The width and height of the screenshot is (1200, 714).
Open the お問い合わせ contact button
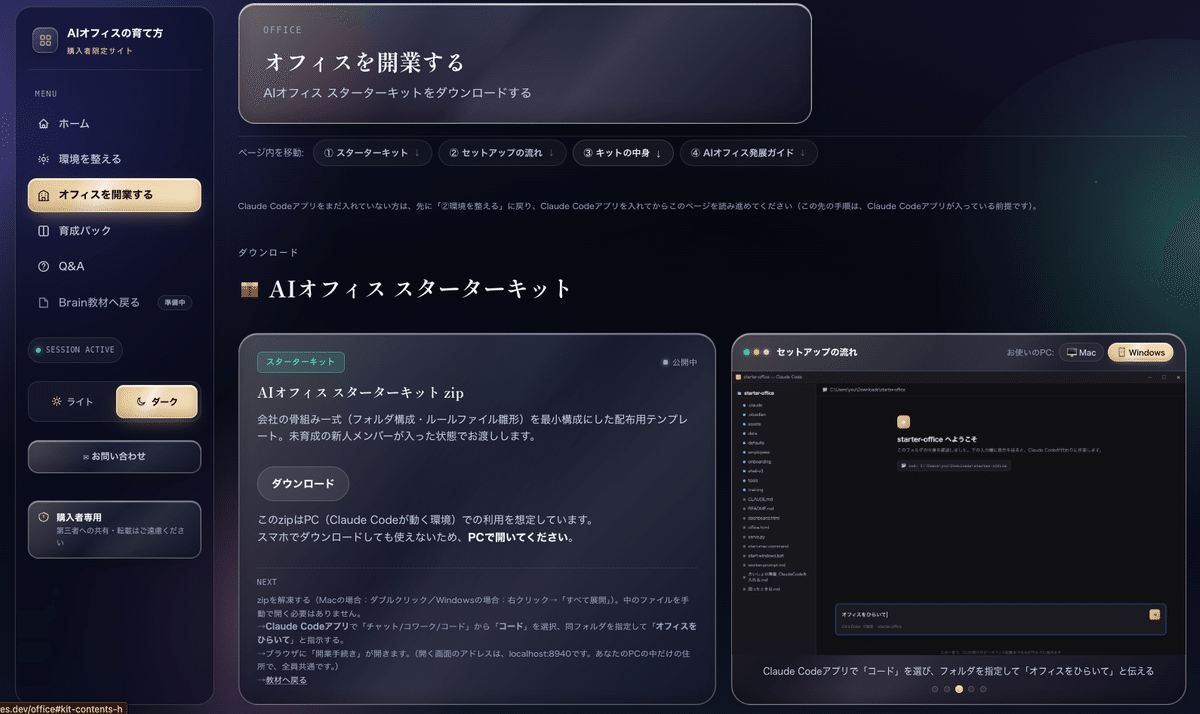(114, 456)
